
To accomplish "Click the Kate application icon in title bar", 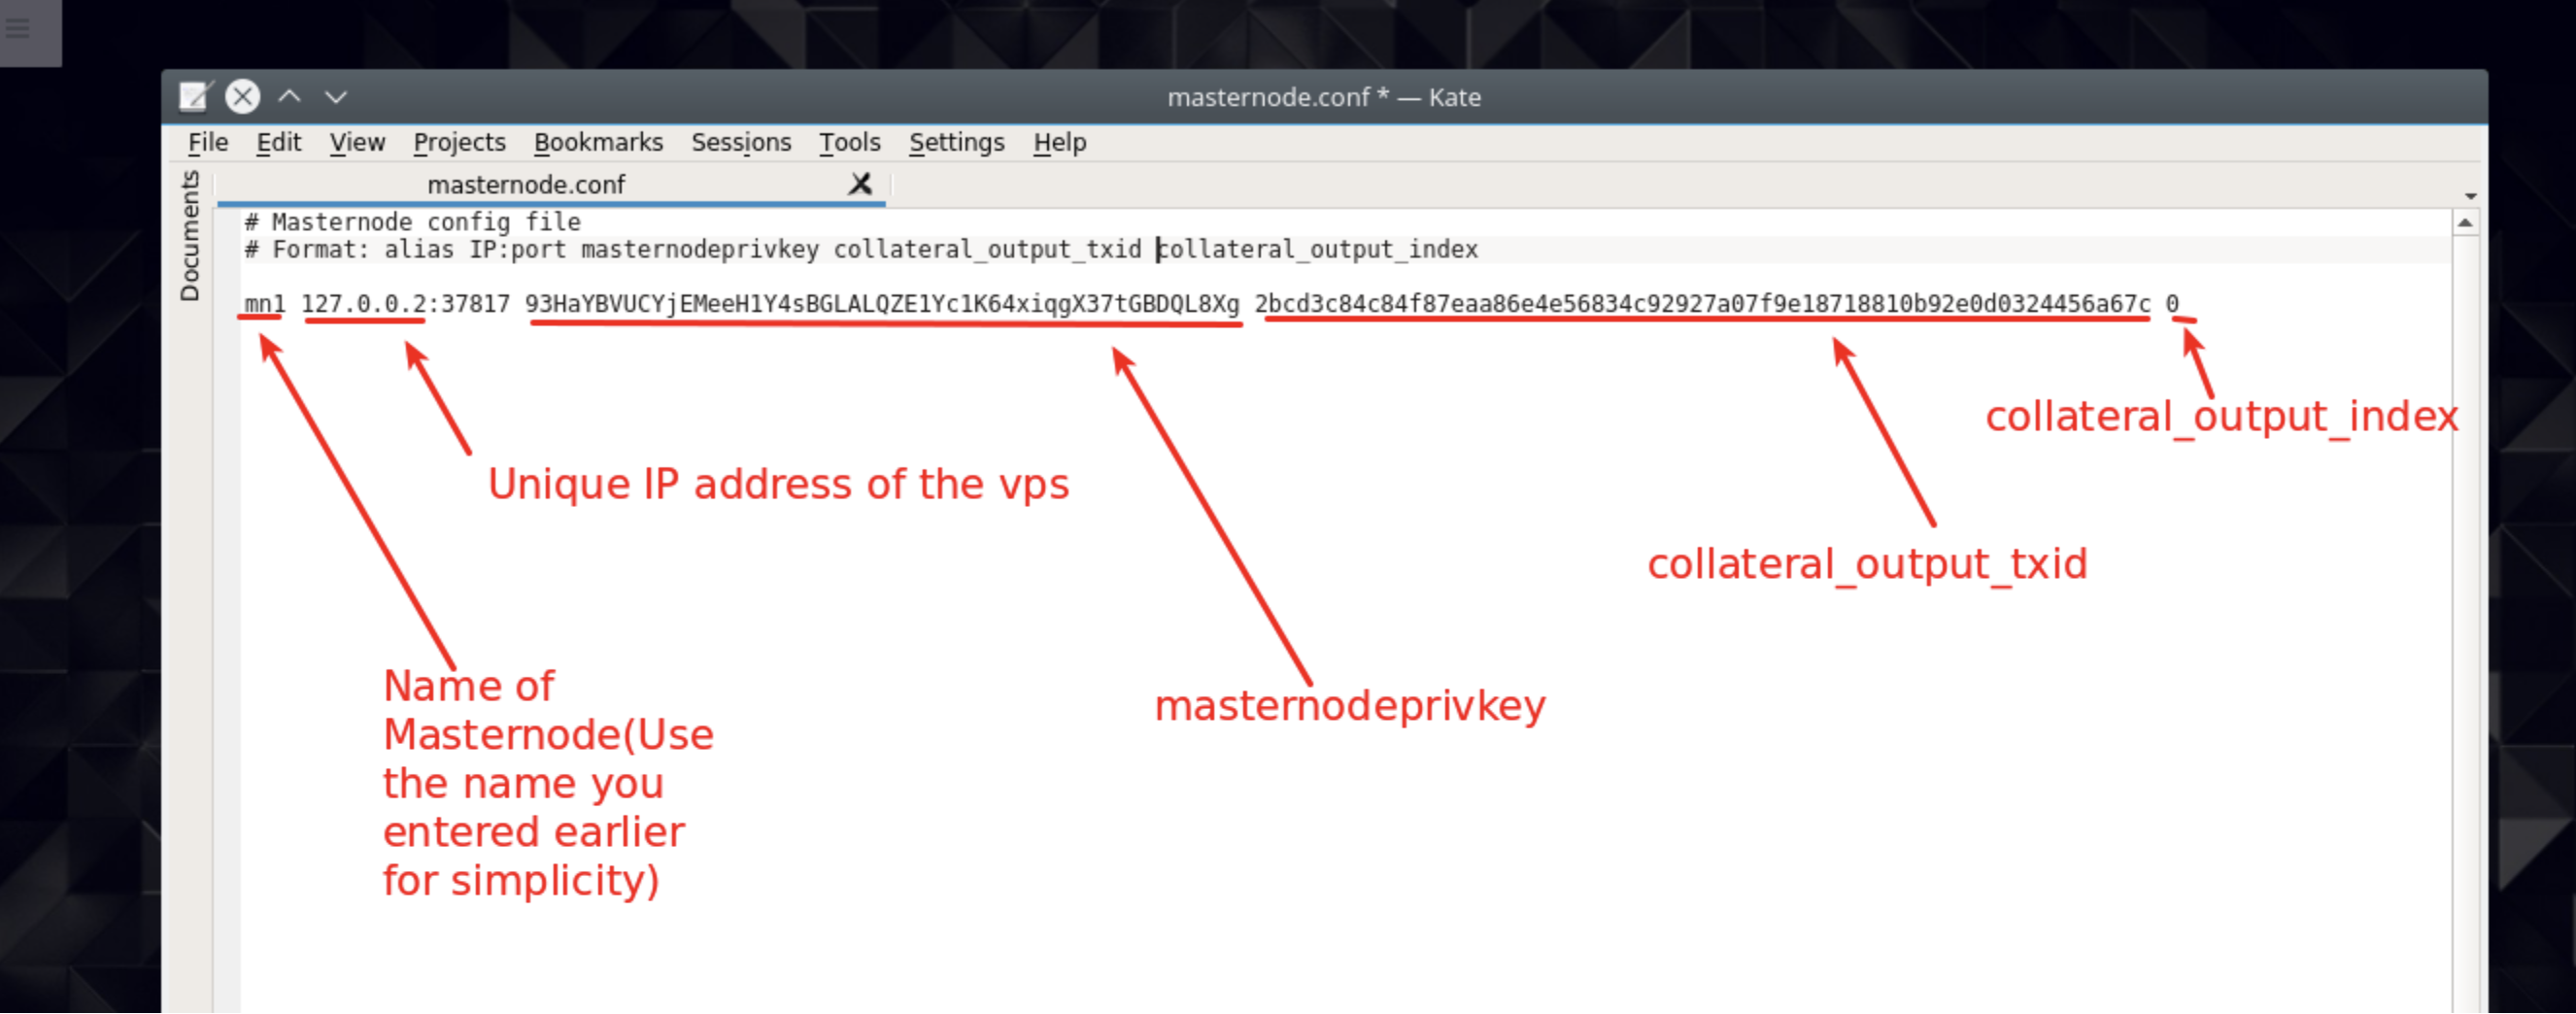I will click(193, 97).
